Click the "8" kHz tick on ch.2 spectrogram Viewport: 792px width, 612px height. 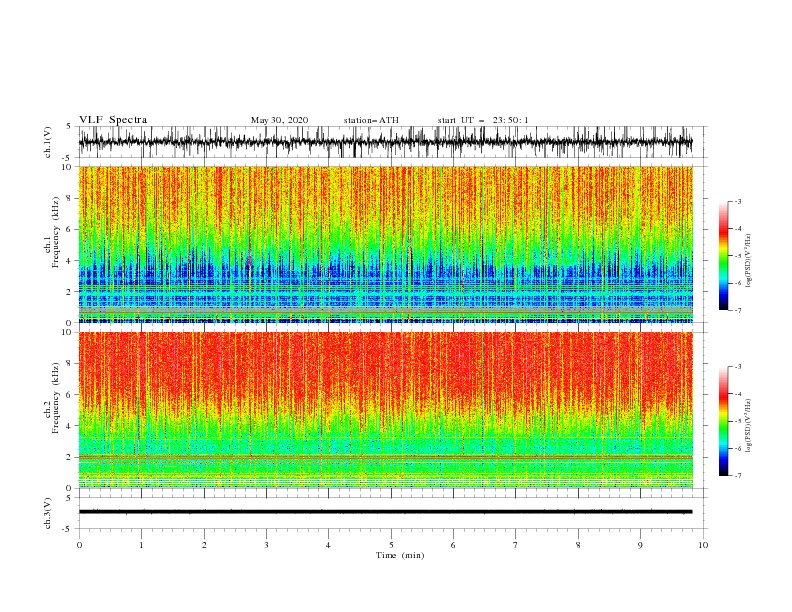point(69,364)
